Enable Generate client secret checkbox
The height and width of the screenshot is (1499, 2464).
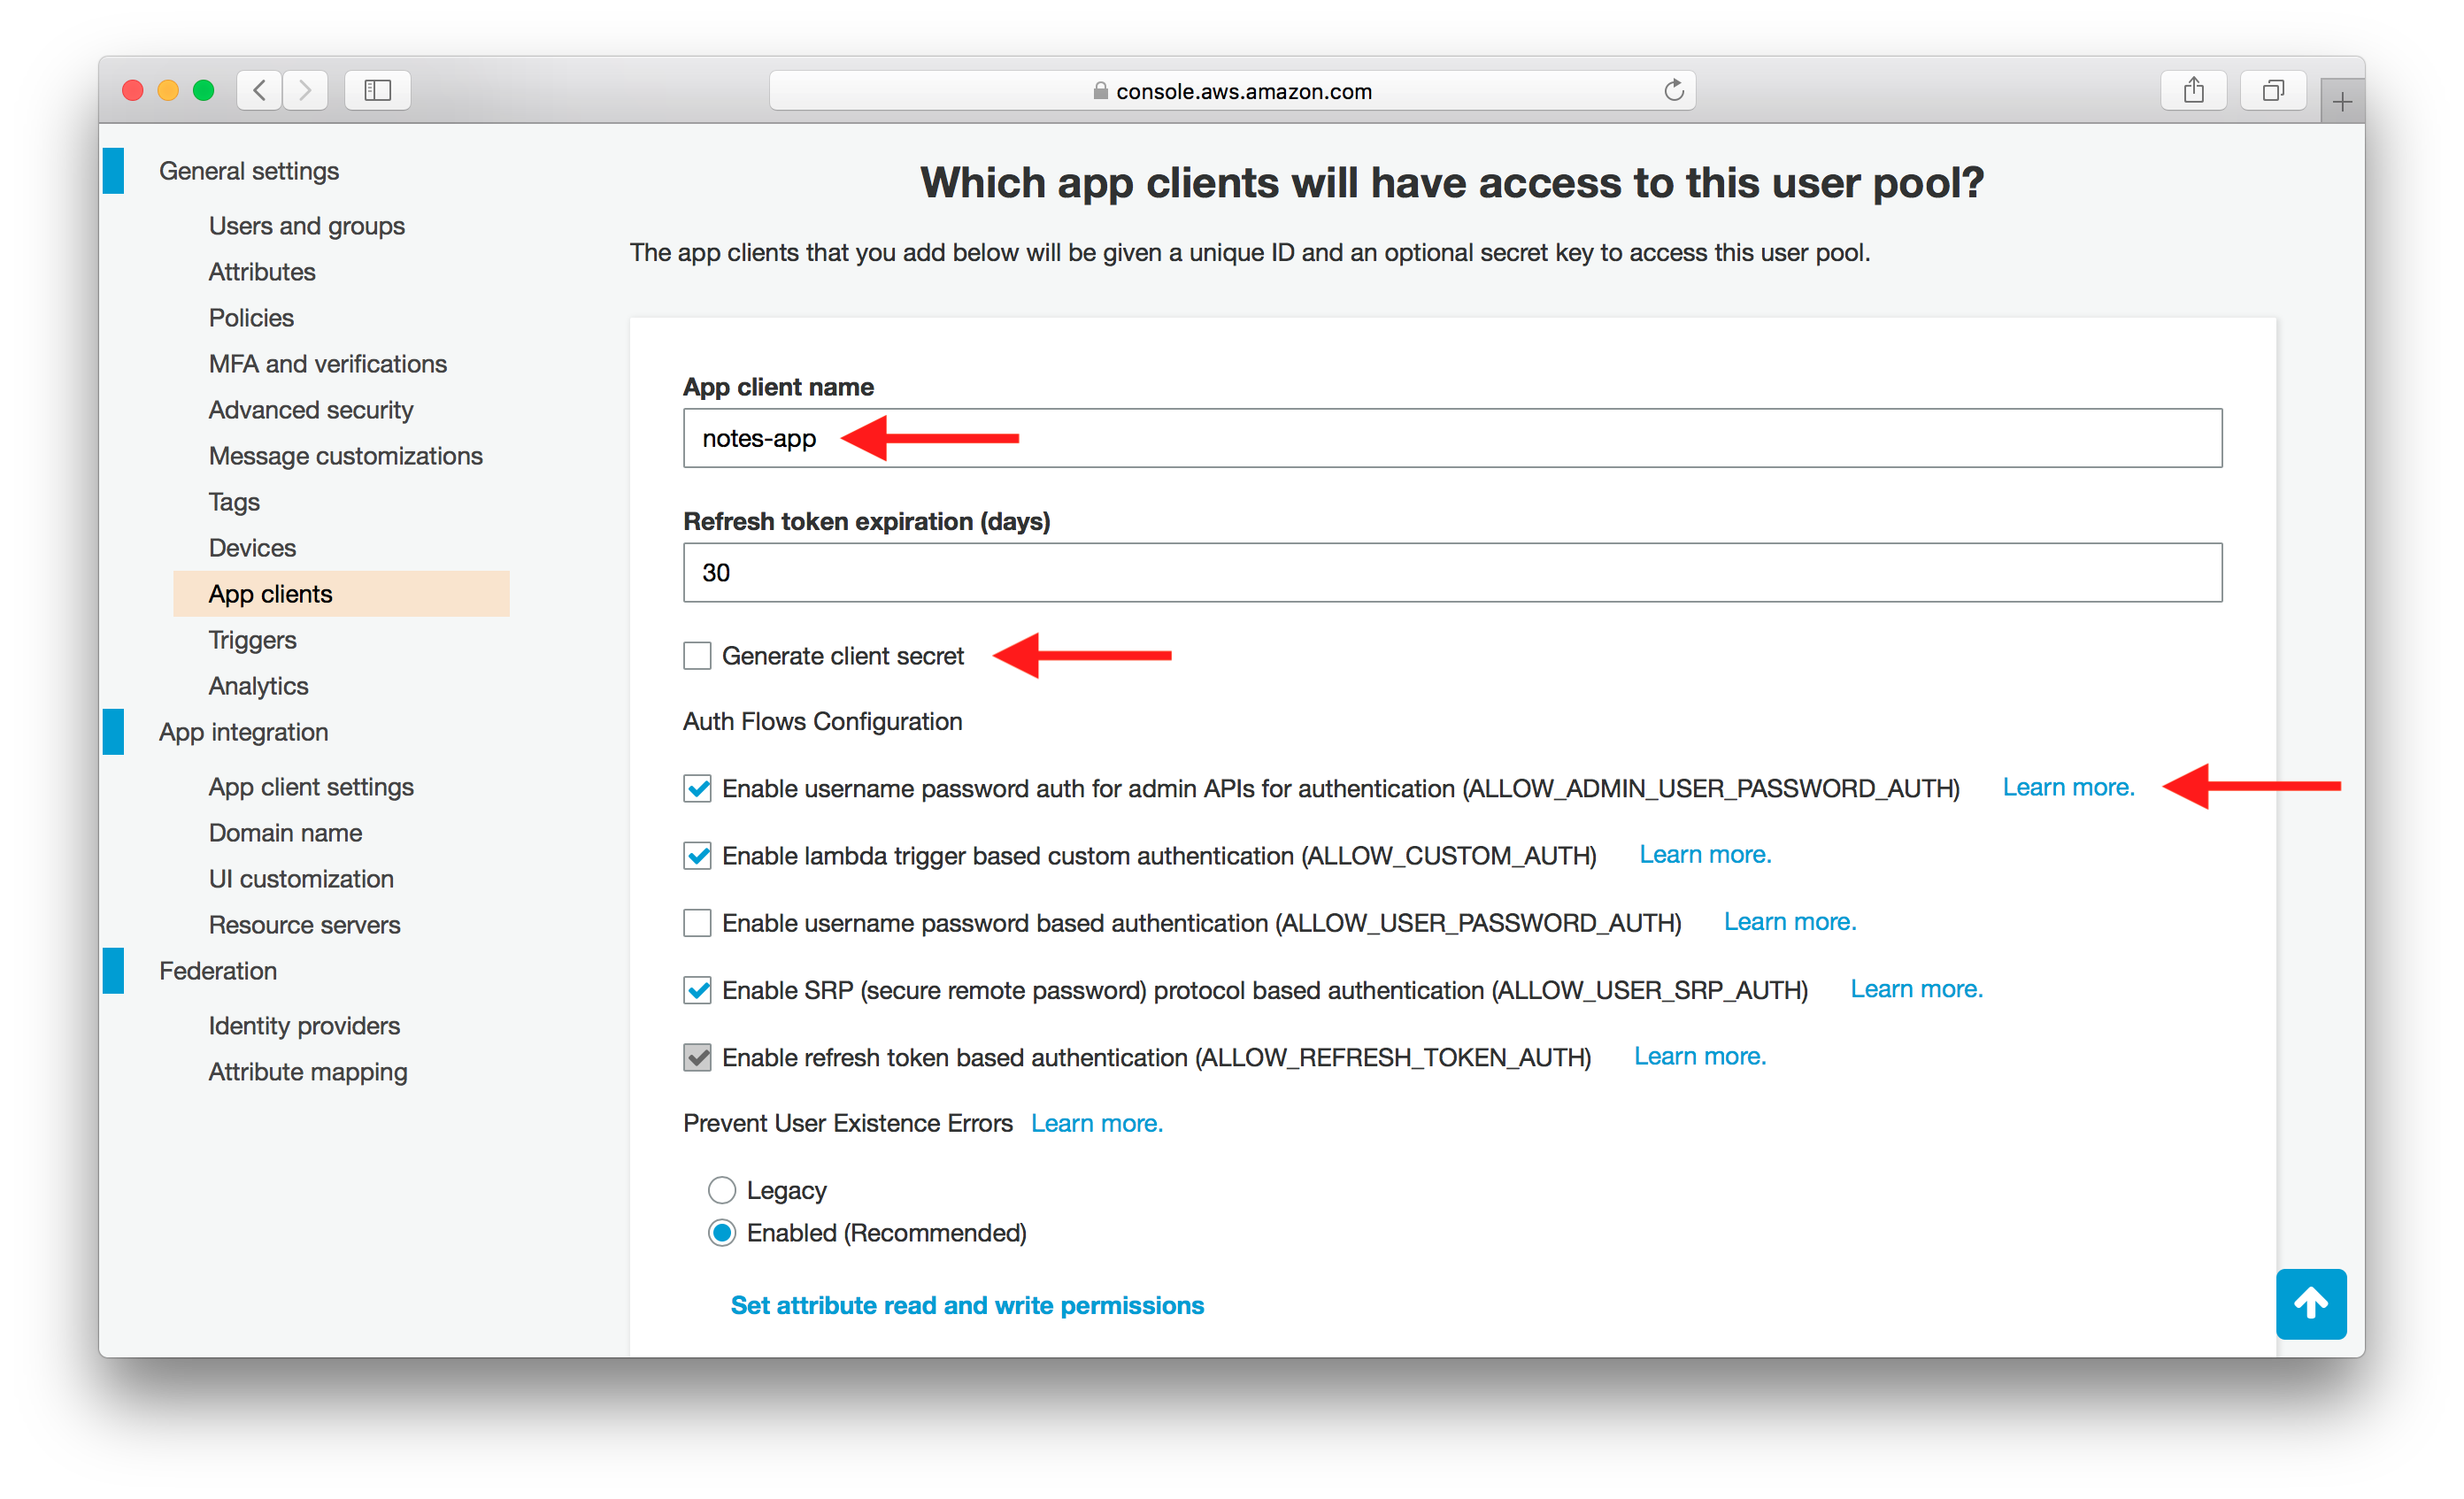pyautogui.click(x=695, y=657)
